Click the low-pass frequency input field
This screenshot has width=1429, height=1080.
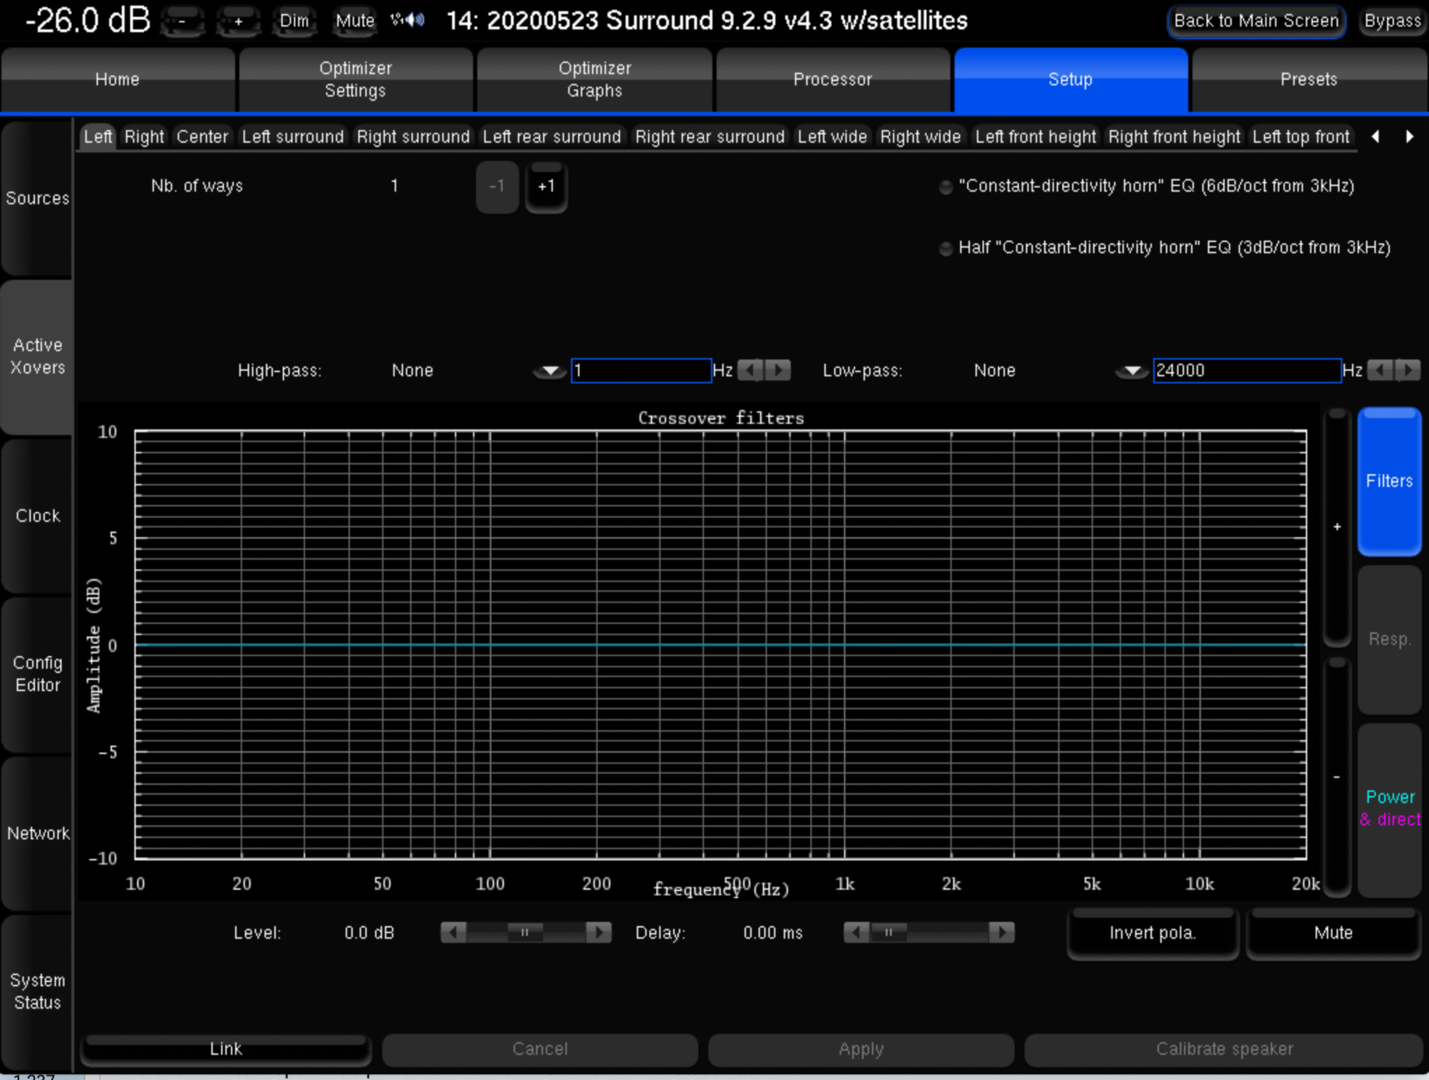coord(1246,371)
